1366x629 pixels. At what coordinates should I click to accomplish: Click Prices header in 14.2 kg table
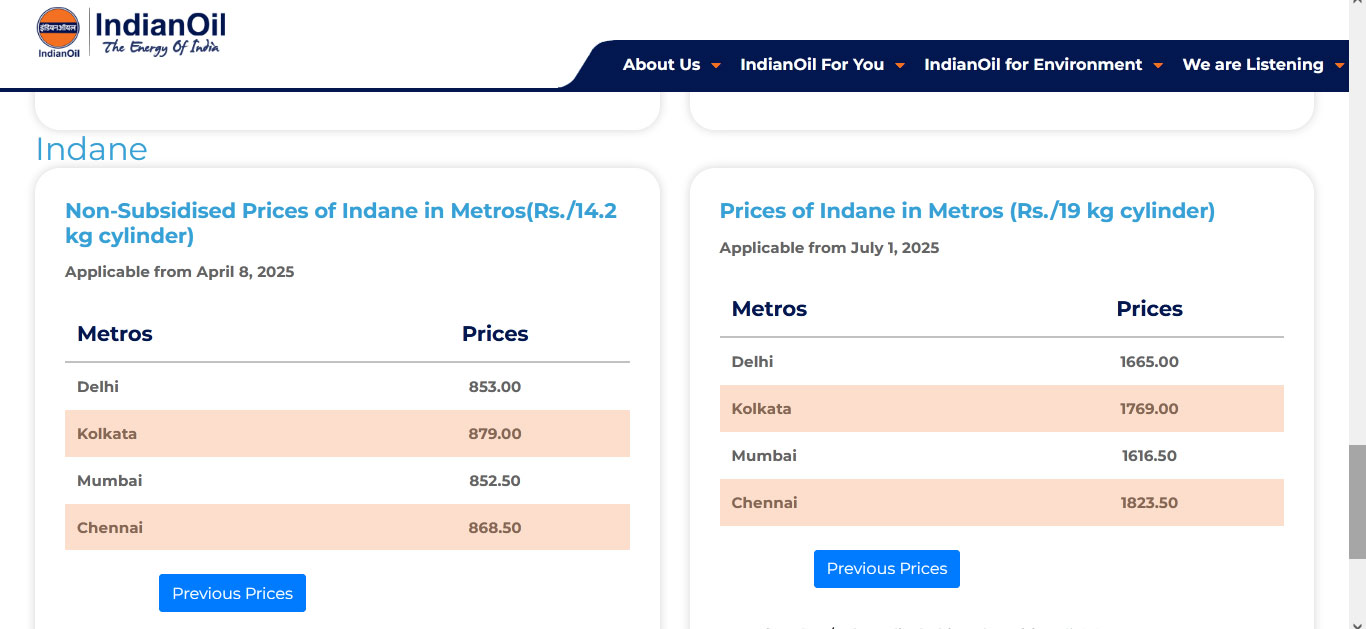click(495, 334)
